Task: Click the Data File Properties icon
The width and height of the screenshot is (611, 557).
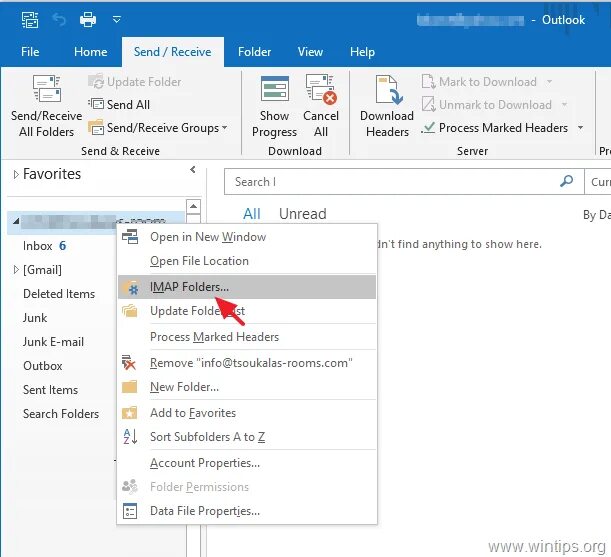Action: [130, 511]
